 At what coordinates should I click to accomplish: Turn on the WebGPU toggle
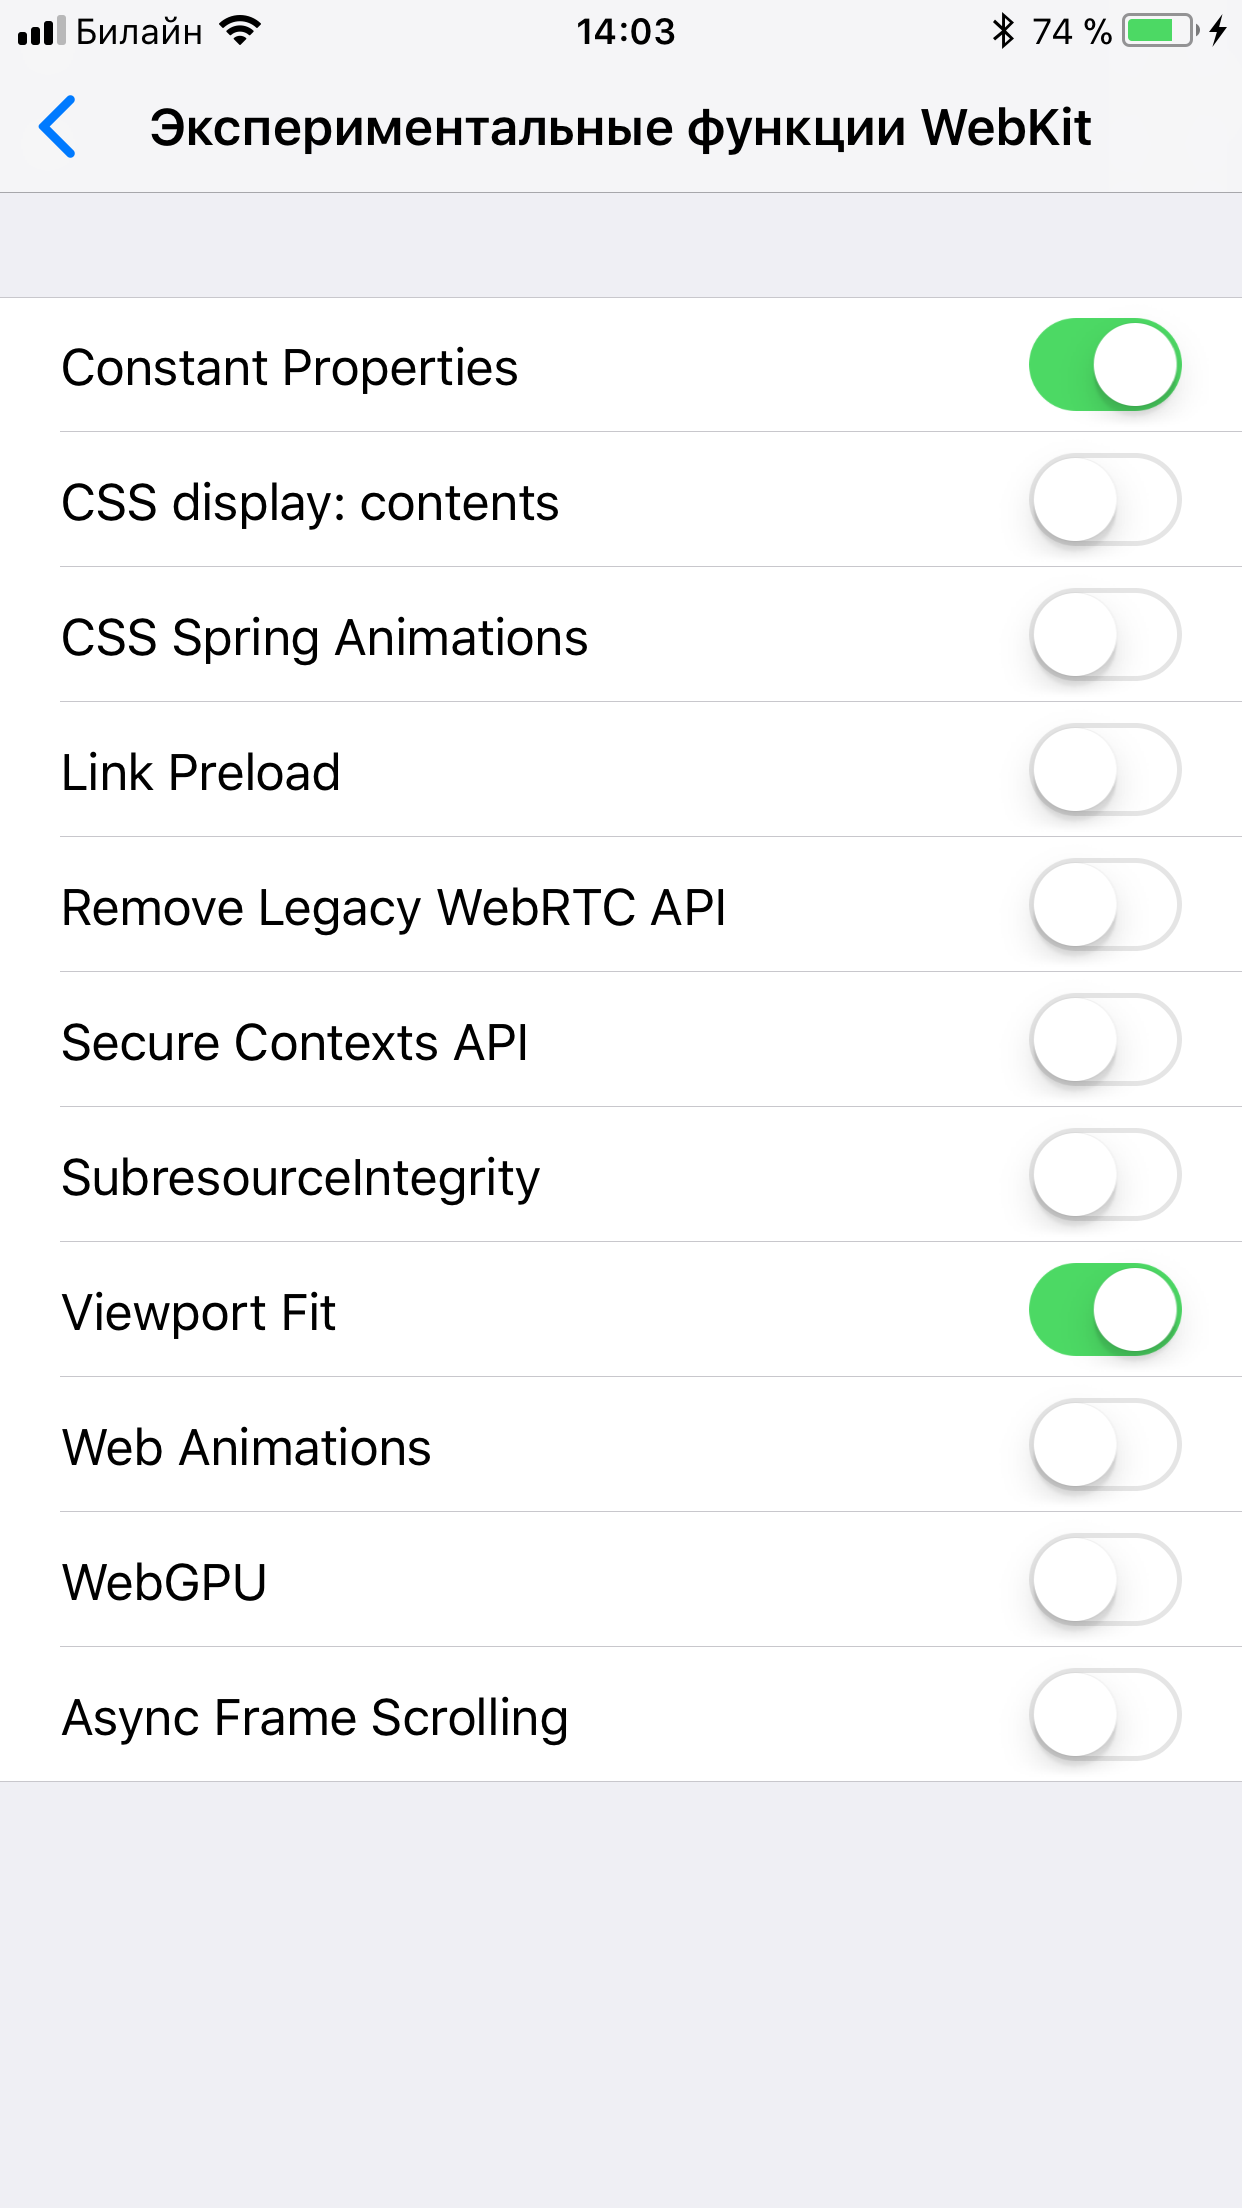[1105, 1580]
